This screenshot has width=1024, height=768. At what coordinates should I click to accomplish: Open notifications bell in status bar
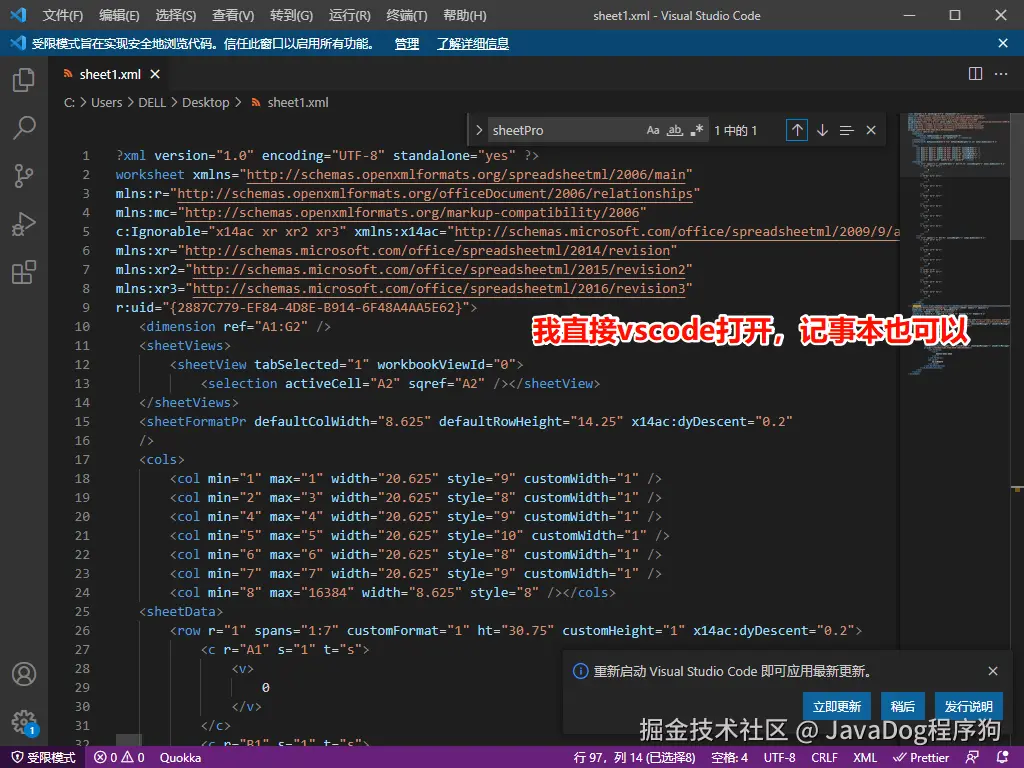[1004, 758]
